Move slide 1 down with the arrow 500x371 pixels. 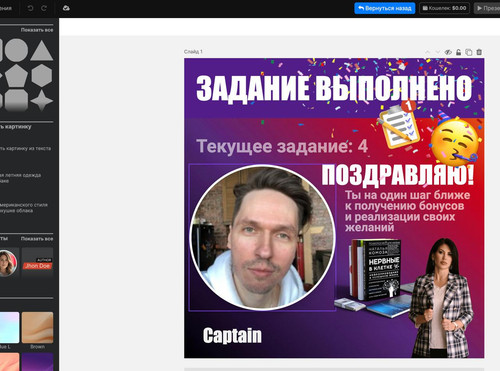pos(438,52)
